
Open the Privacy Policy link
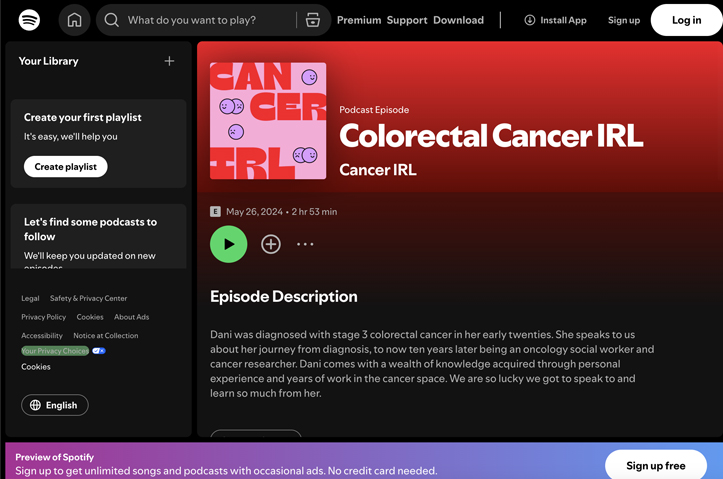[43, 317]
